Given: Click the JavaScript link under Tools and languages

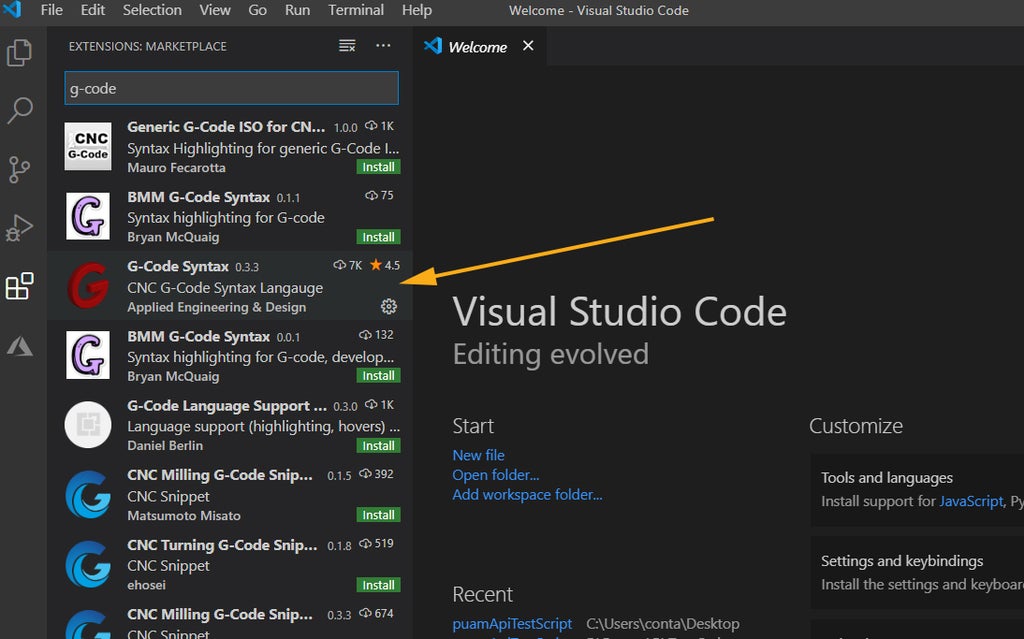Looking at the screenshot, I should 971,501.
